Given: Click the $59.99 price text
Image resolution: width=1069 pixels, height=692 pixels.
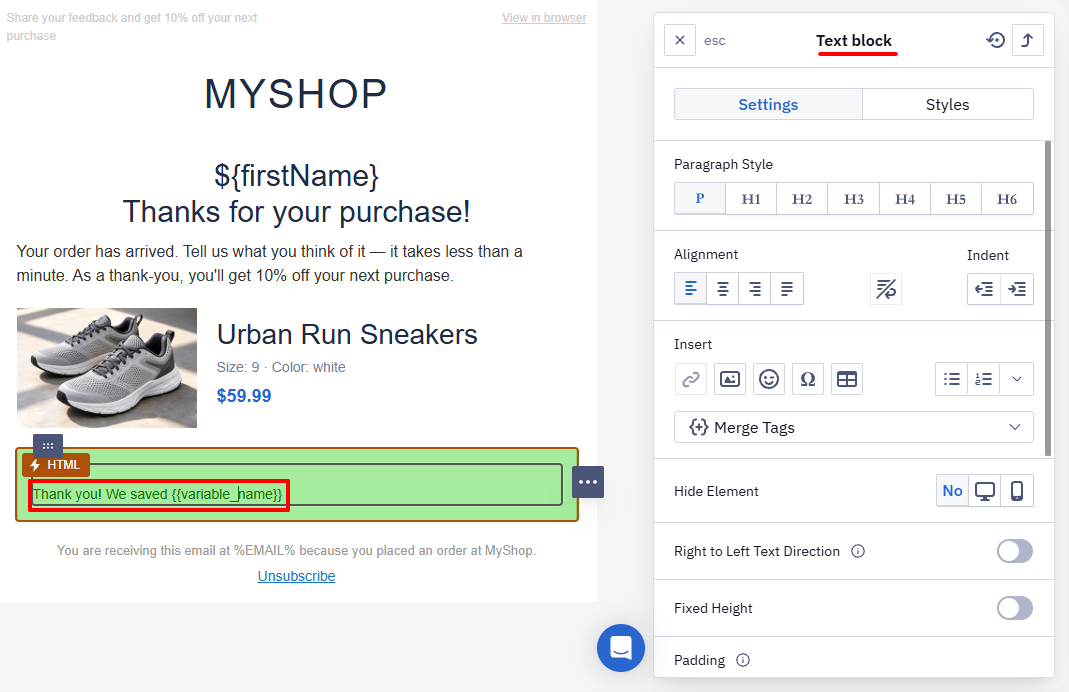Looking at the screenshot, I should coord(244,396).
